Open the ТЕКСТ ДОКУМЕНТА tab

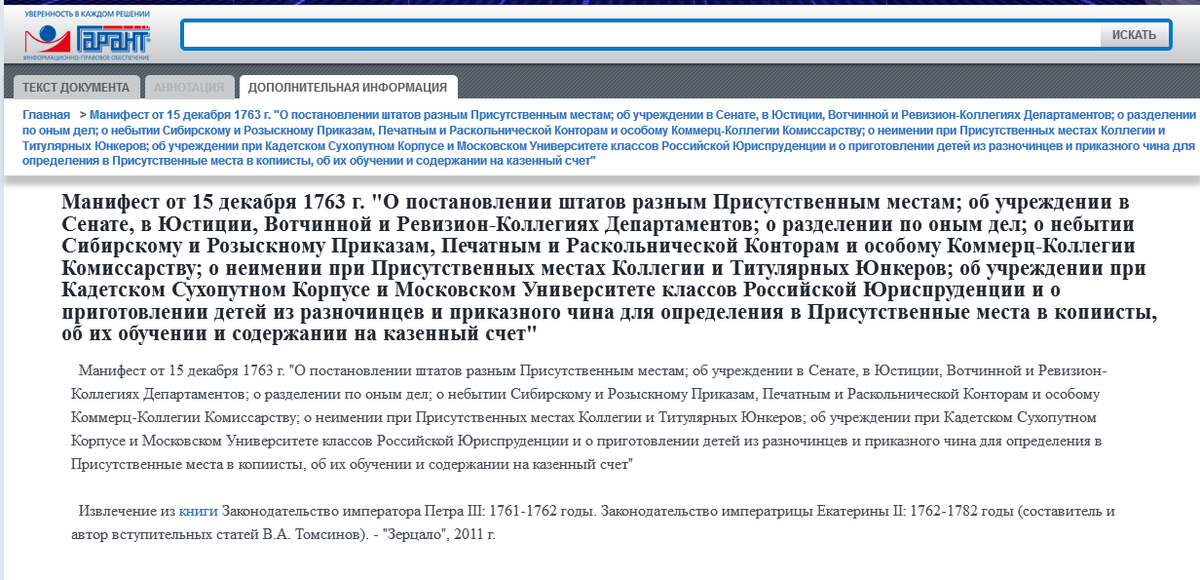point(76,87)
